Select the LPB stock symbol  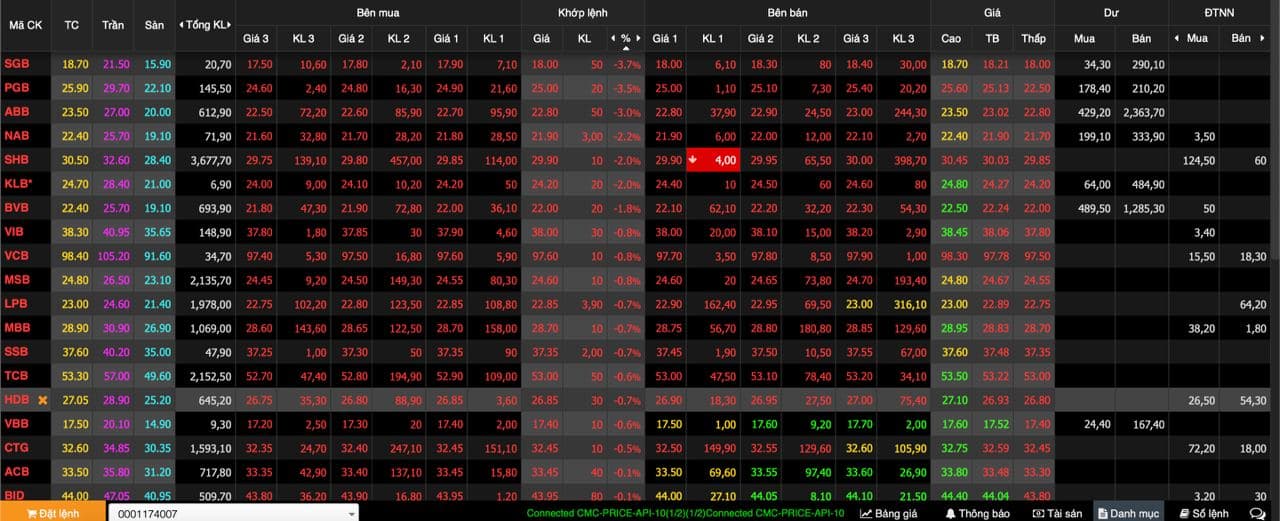point(17,304)
